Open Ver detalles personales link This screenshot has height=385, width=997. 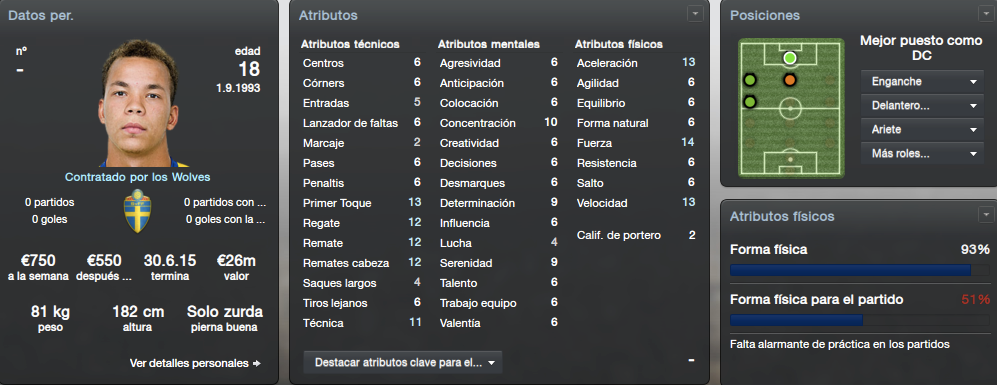pos(195,363)
